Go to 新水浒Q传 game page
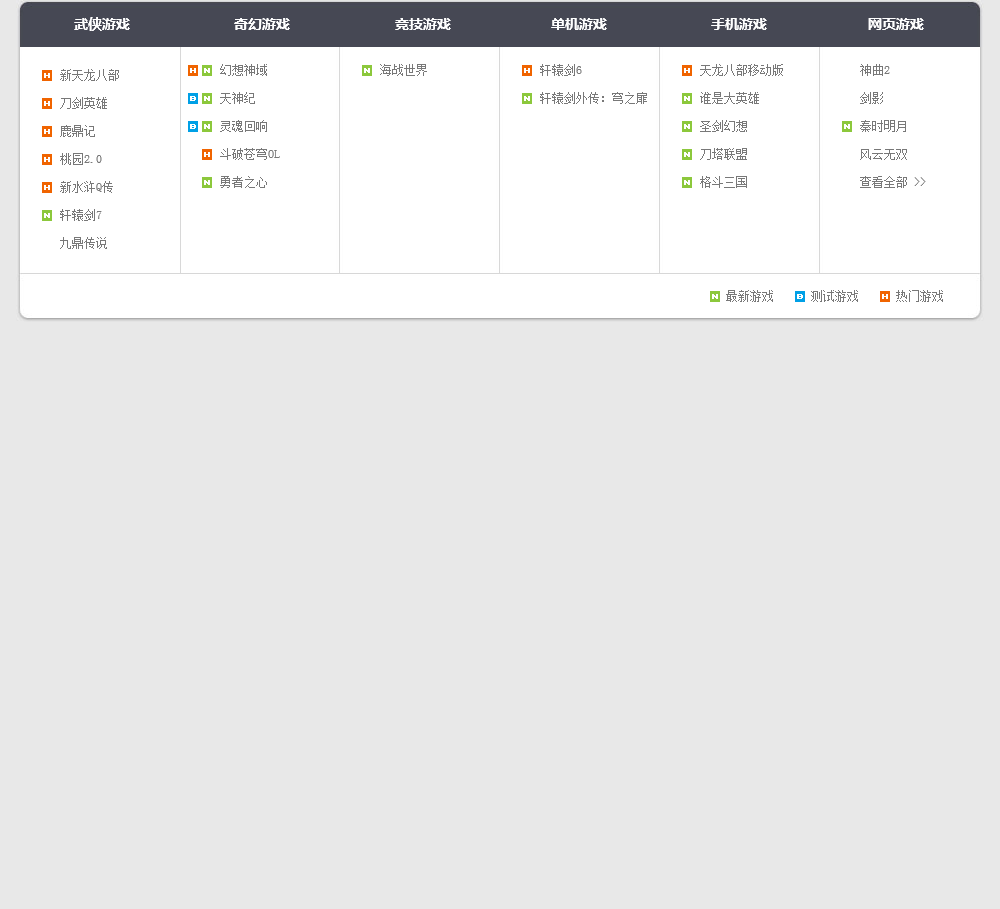The width and height of the screenshot is (1000, 909). 86,188
